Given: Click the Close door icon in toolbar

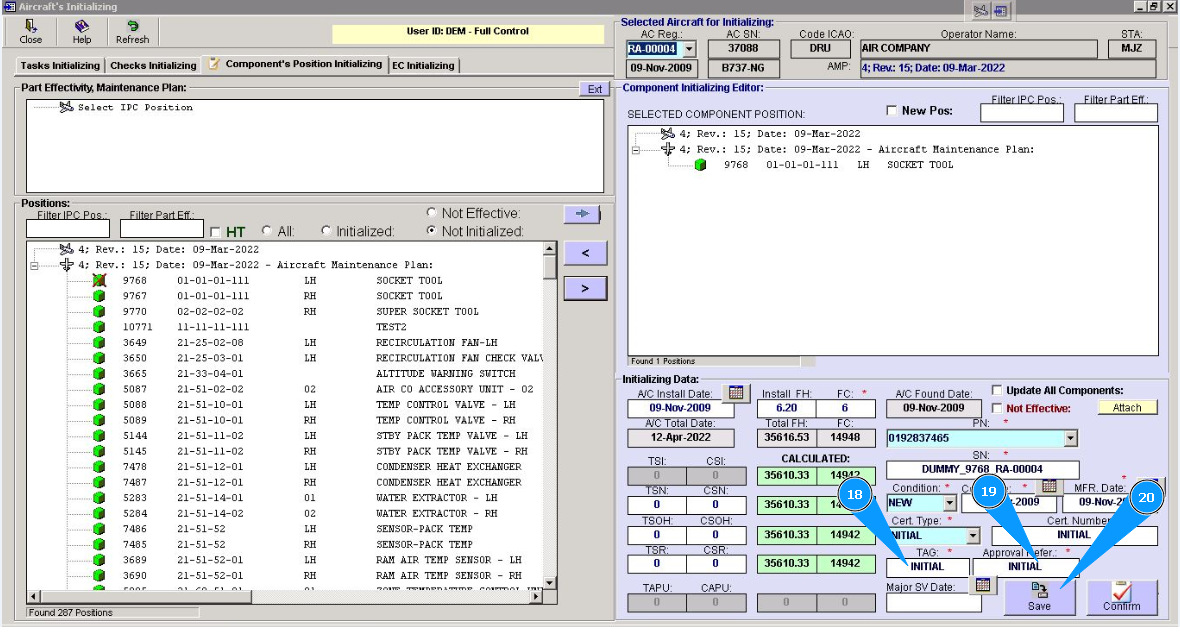Looking at the screenshot, I should click(x=31, y=26).
